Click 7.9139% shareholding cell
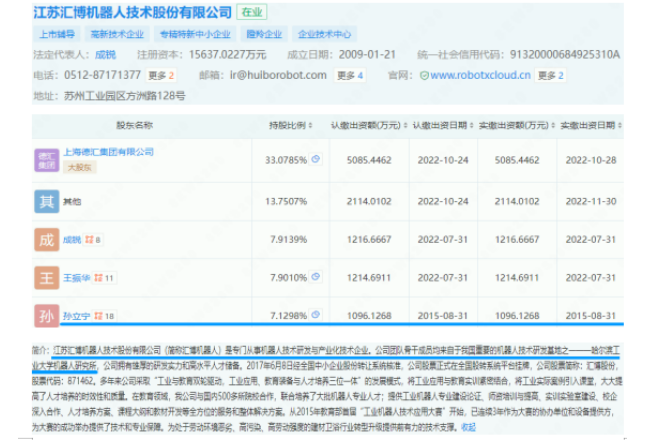The height and width of the screenshot is (448, 650). click(289, 240)
